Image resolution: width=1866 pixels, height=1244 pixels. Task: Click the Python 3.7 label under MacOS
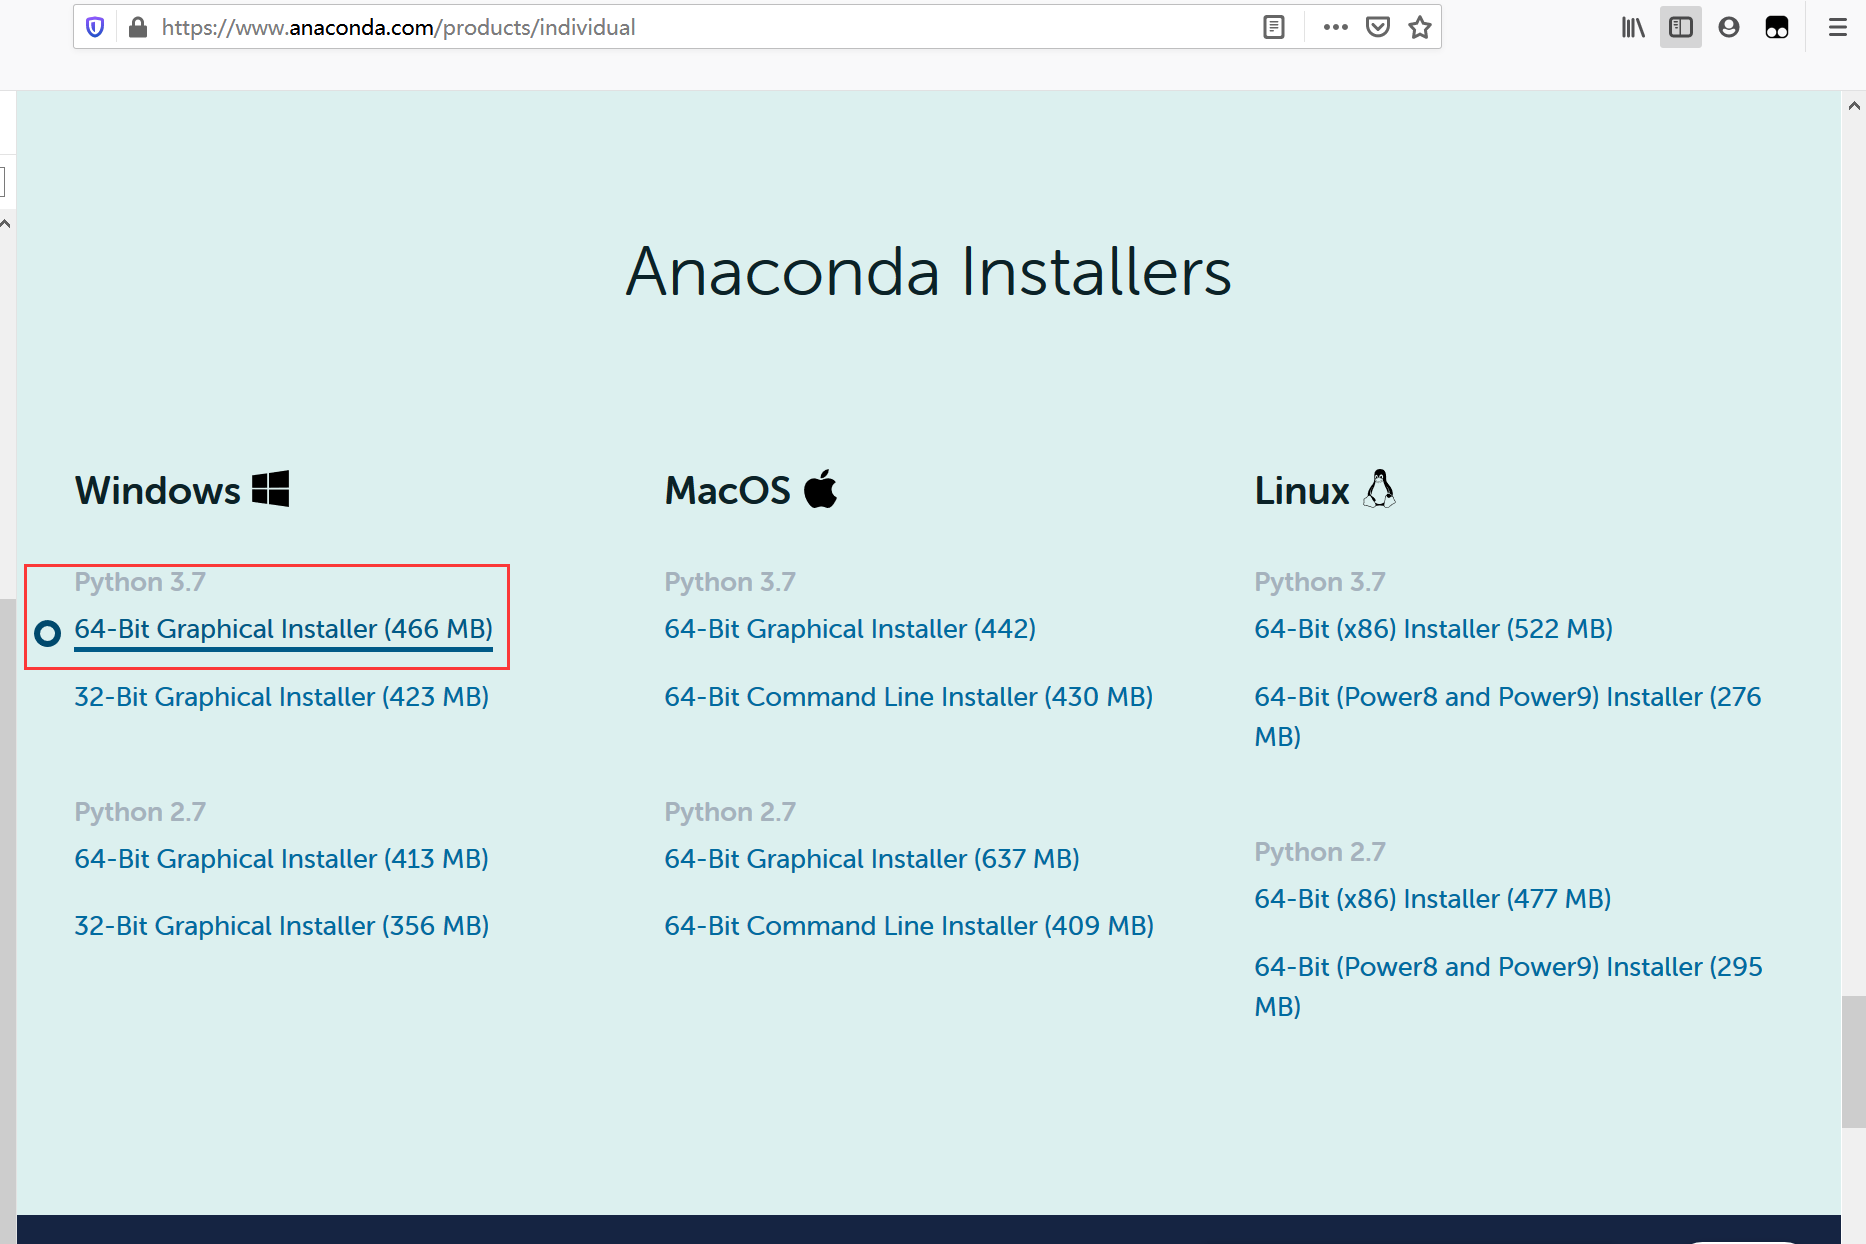[x=730, y=582]
